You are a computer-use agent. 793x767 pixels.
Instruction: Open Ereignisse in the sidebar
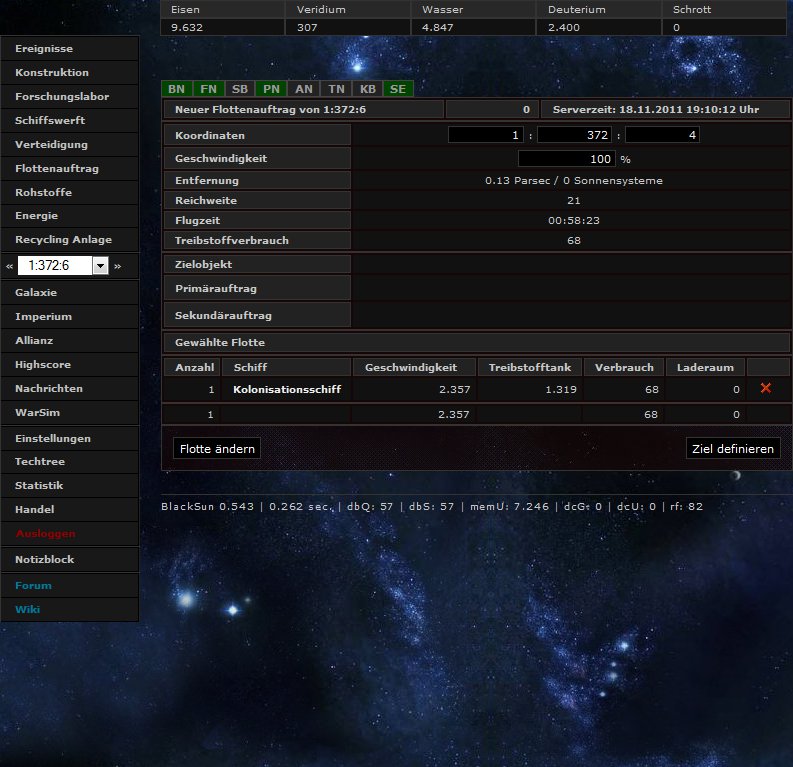70,49
